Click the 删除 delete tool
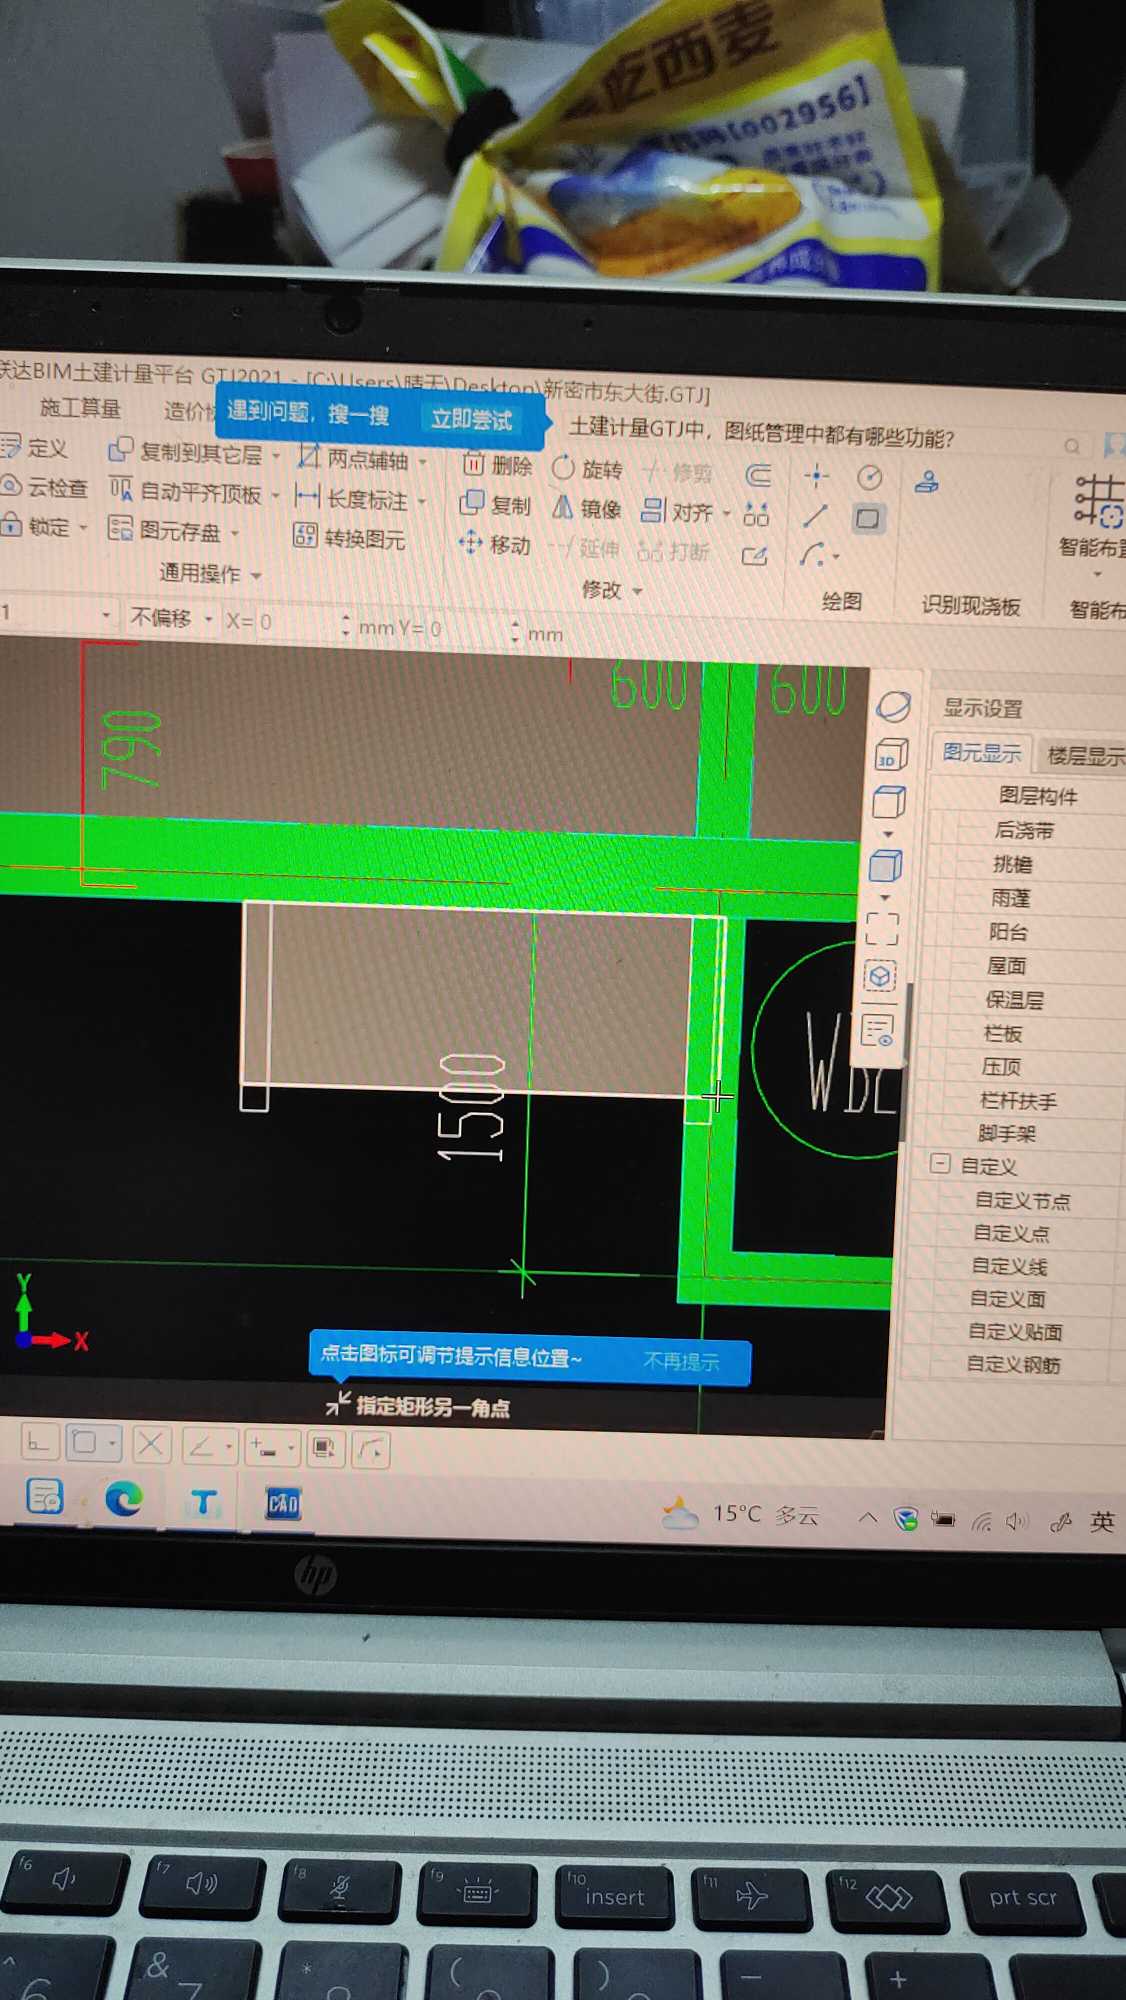 click(x=497, y=465)
